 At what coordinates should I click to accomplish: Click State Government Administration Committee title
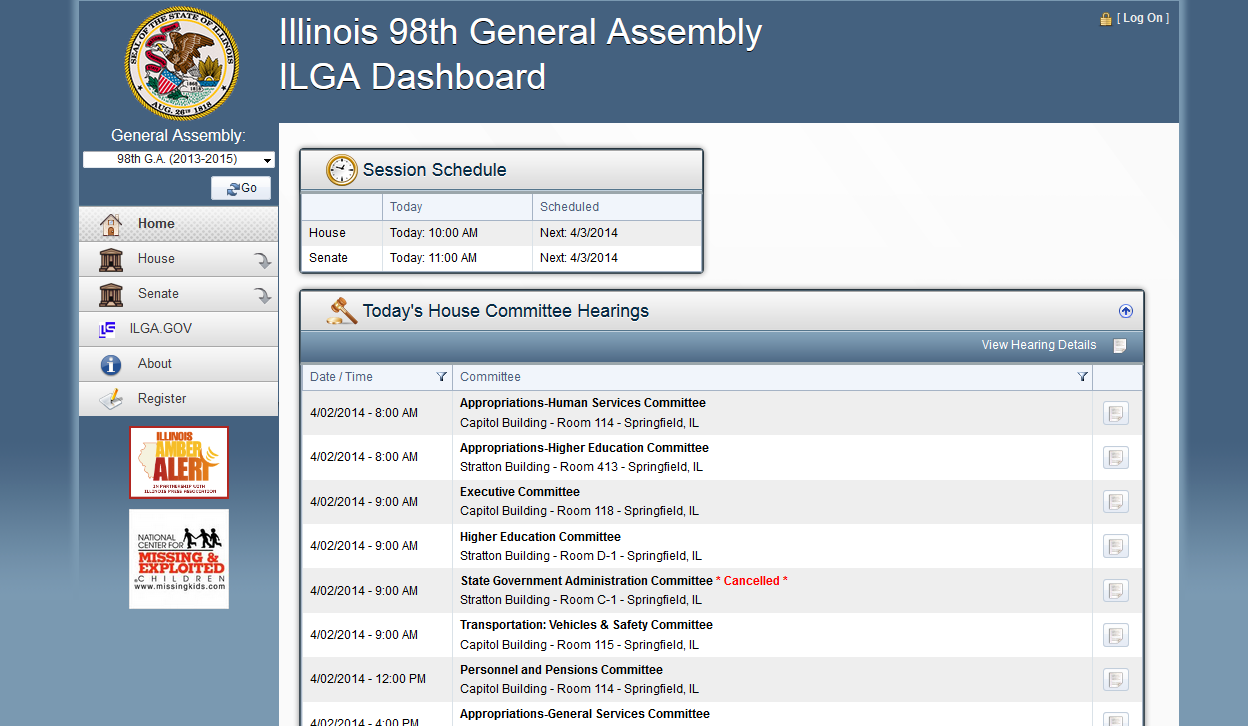coord(587,581)
